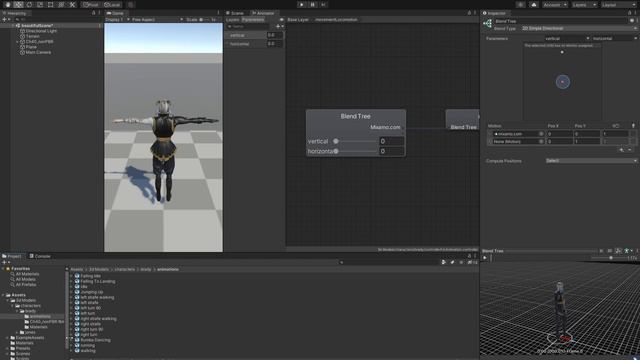640x360 pixels.
Task: Open the Blend Type dropdown in the Inspector
Action: coord(579,29)
